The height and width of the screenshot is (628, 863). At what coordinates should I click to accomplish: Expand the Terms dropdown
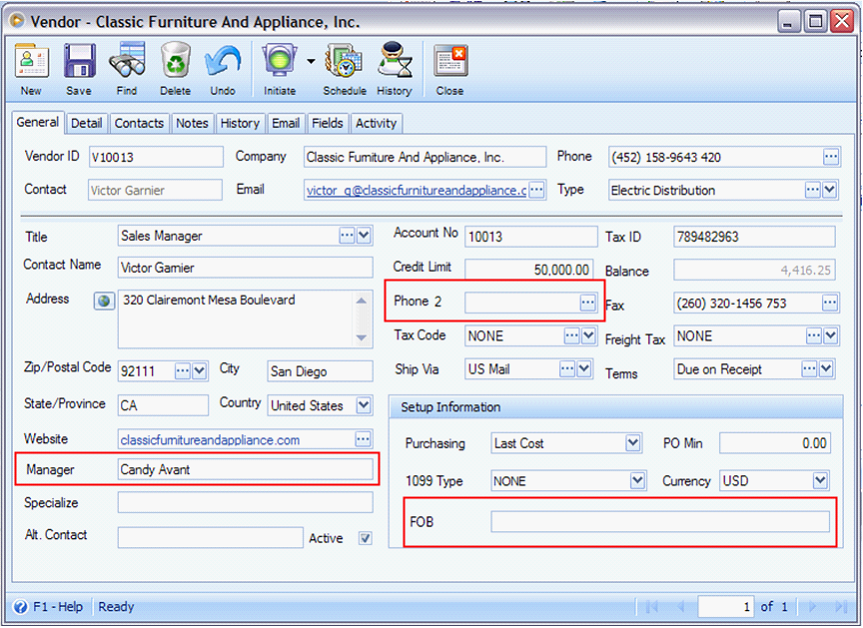[826, 369]
